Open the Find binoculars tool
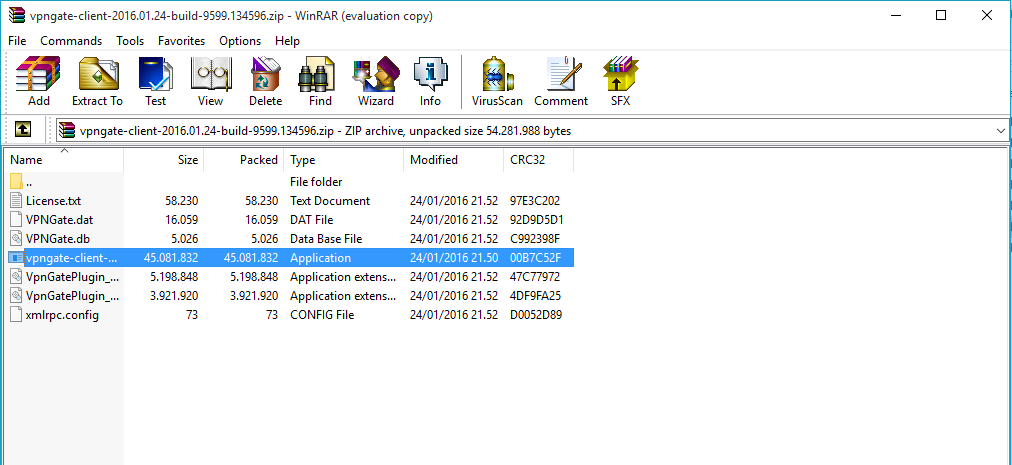This screenshot has height=465, width=1012. click(x=319, y=81)
